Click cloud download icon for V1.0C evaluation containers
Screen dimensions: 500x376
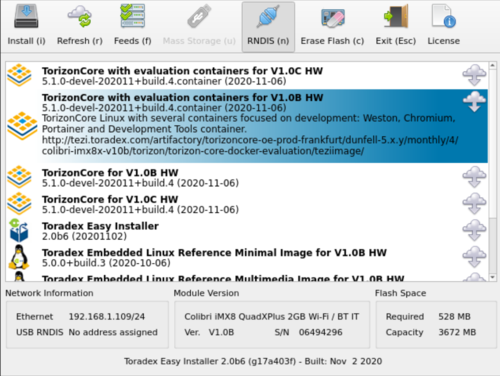point(474,75)
